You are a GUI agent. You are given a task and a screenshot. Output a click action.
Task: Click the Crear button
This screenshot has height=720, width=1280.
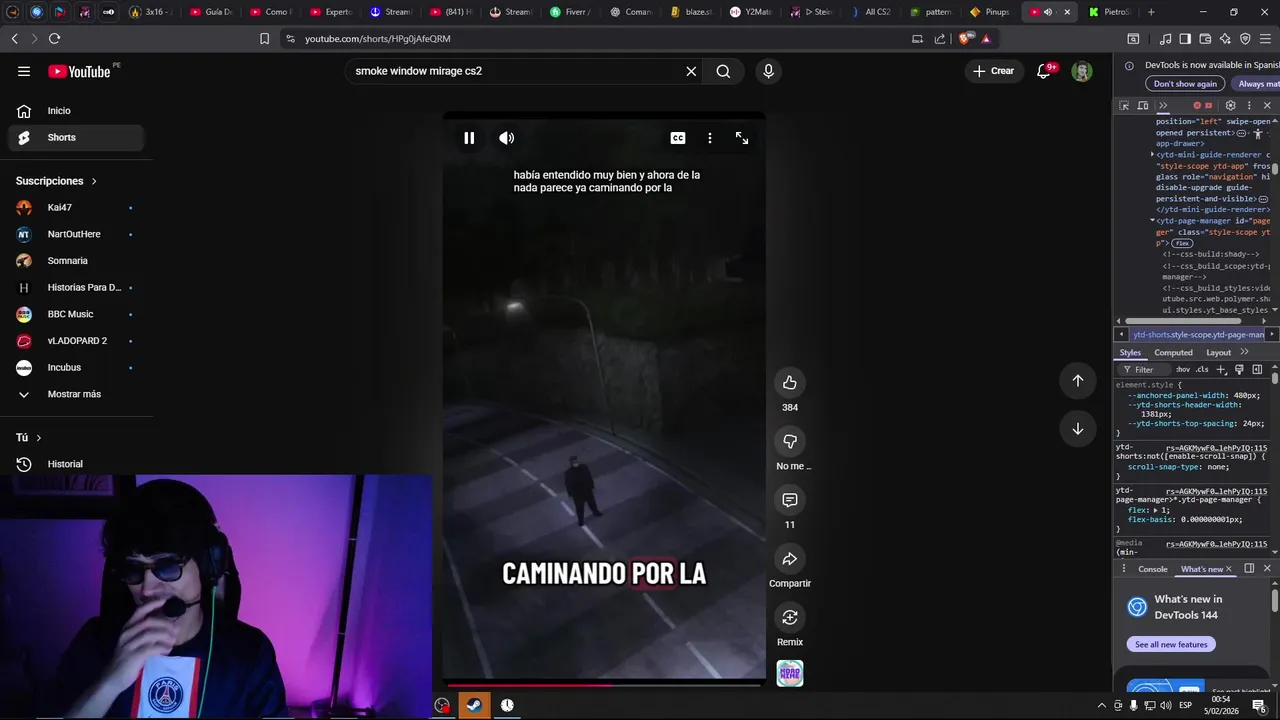(994, 71)
